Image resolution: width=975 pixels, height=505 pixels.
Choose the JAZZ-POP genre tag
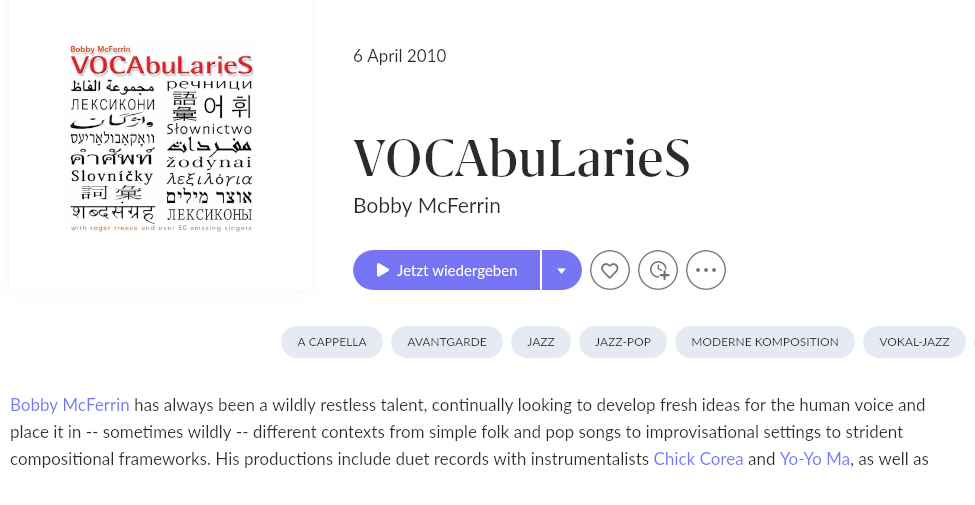coord(622,342)
